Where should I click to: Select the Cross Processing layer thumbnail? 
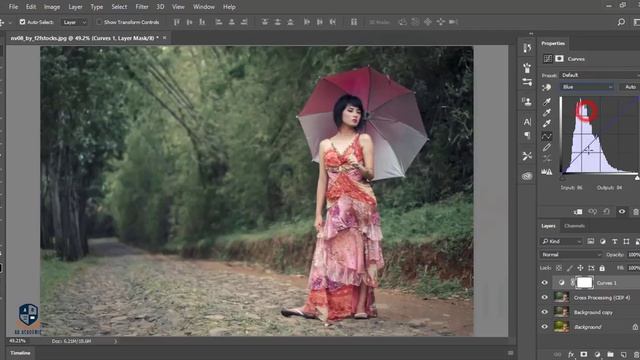coord(561,297)
